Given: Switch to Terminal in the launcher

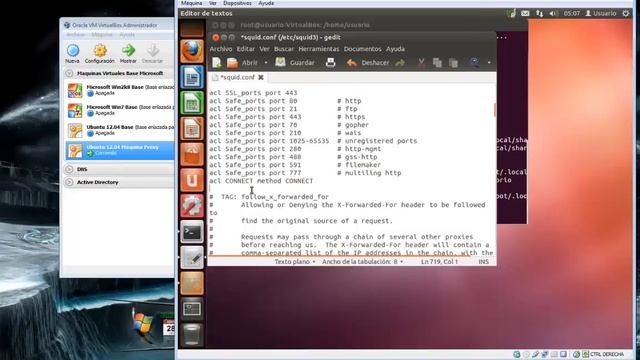Looking at the screenshot, I should 192,231.
